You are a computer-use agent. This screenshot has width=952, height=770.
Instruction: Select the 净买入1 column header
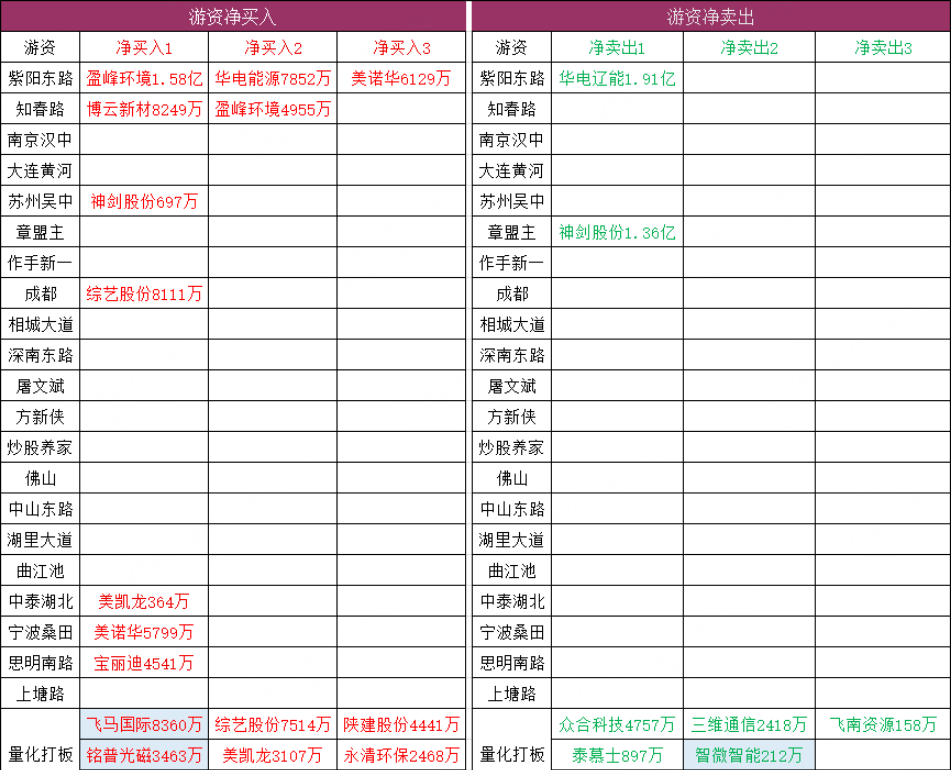[144, 47]
